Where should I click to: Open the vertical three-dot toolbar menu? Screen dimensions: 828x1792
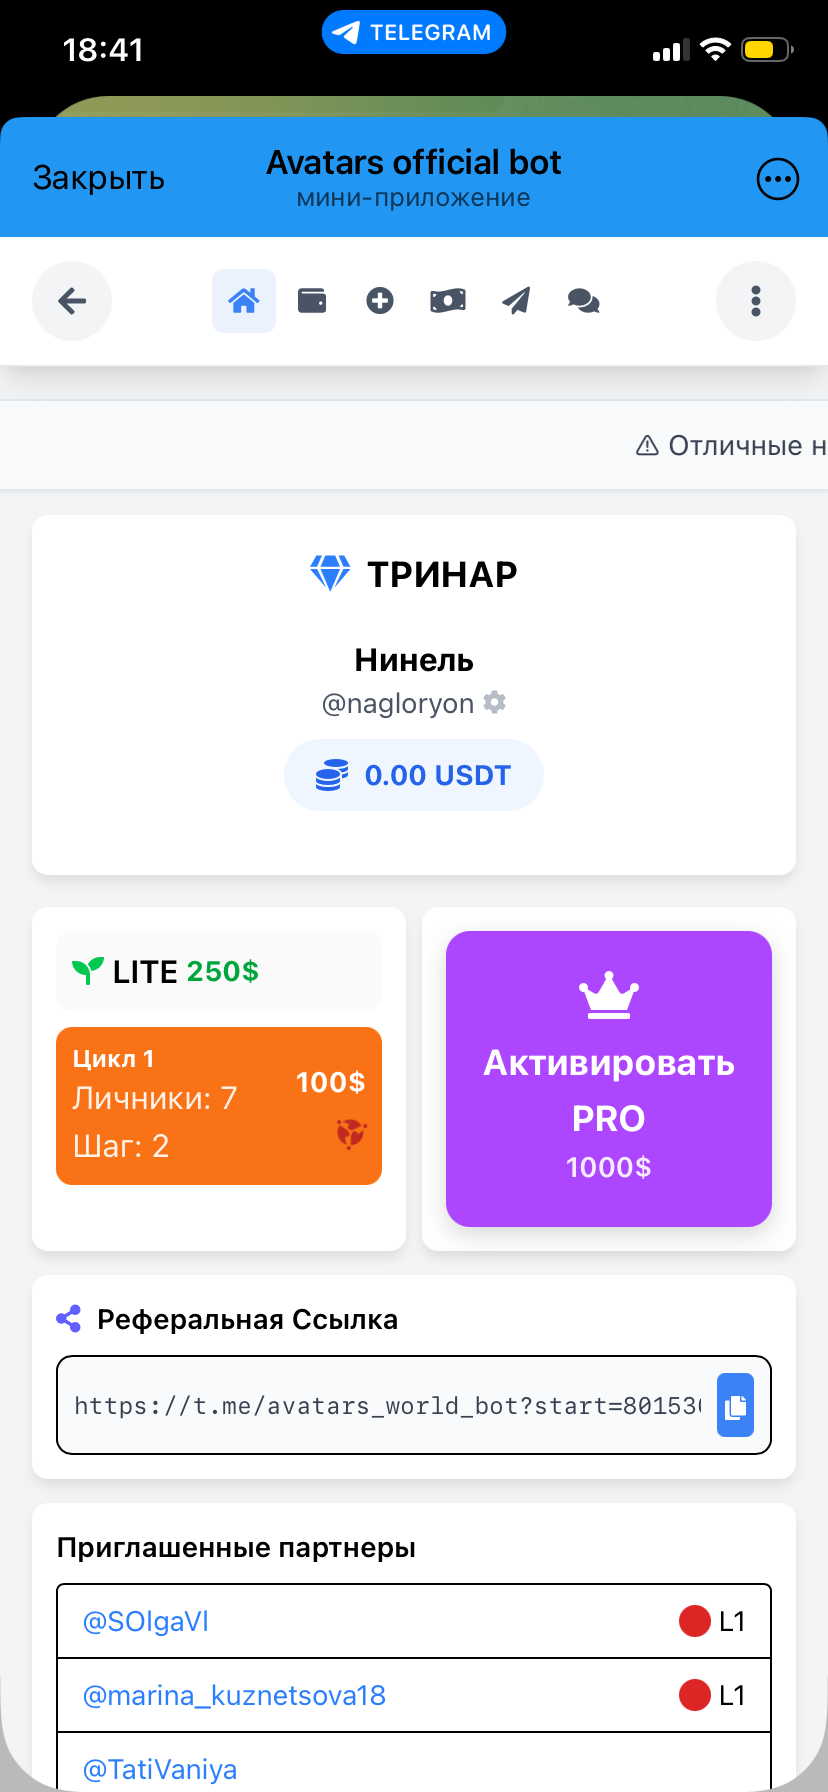coord(756,301)
